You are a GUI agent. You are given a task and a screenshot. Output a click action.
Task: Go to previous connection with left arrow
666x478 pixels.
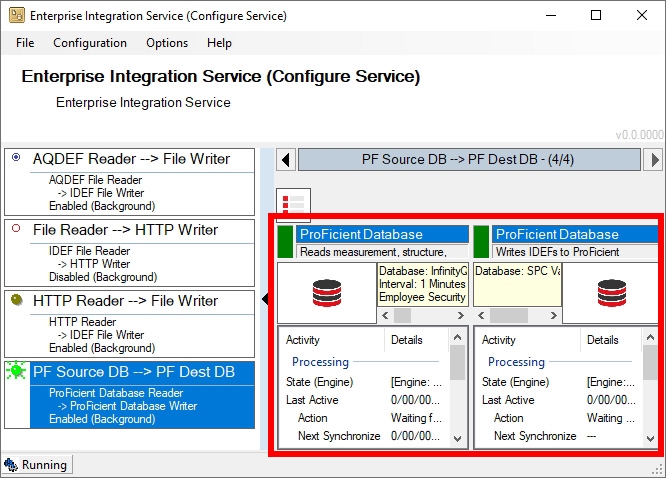[x=286, y=159]
